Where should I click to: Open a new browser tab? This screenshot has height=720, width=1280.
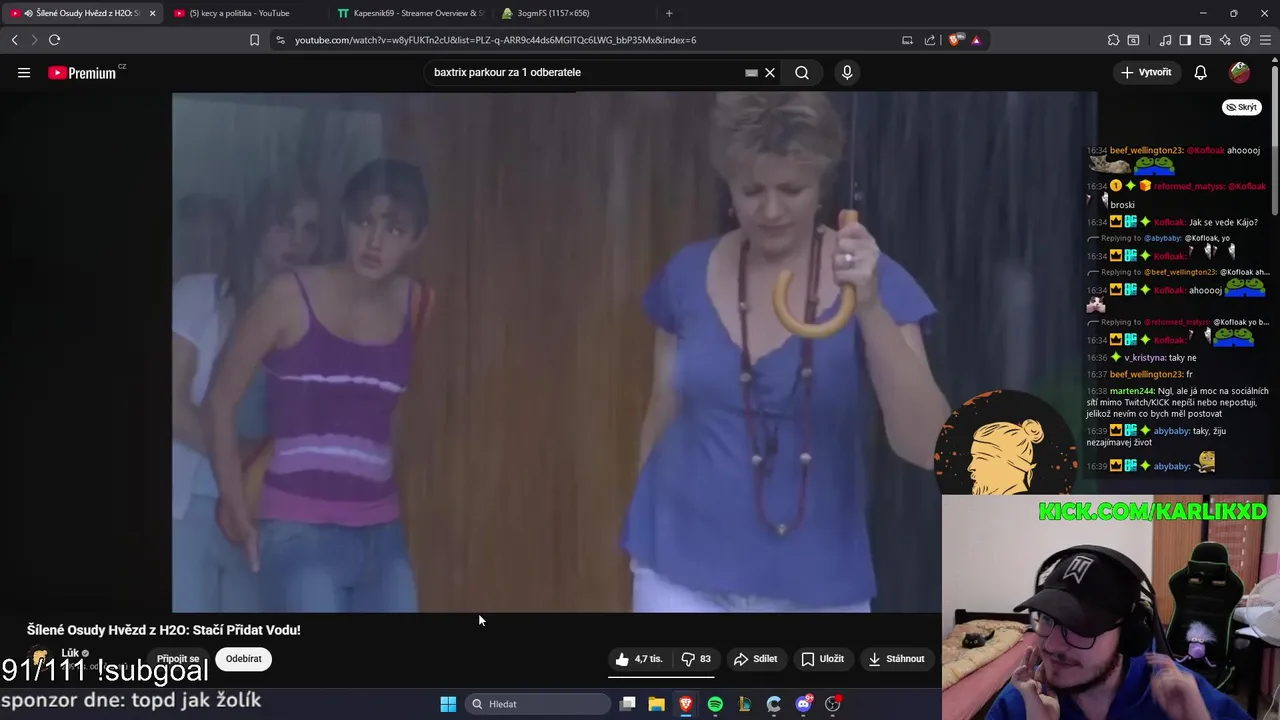(x=669, y=13)
